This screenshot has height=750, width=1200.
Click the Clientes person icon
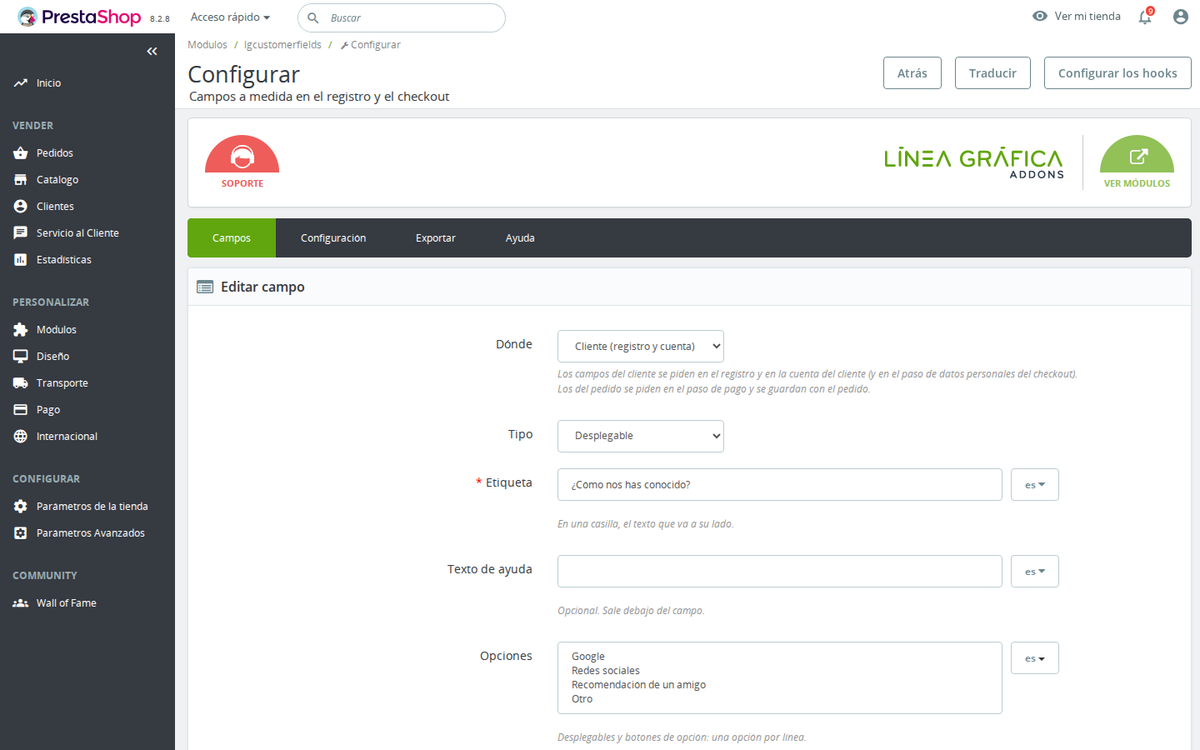point(20,206)
